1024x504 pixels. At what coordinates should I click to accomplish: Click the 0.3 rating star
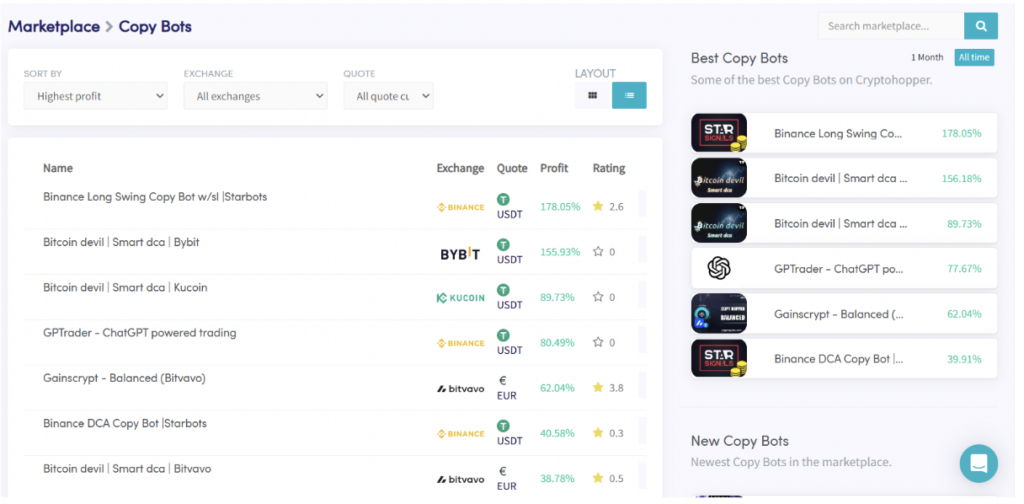598,433
